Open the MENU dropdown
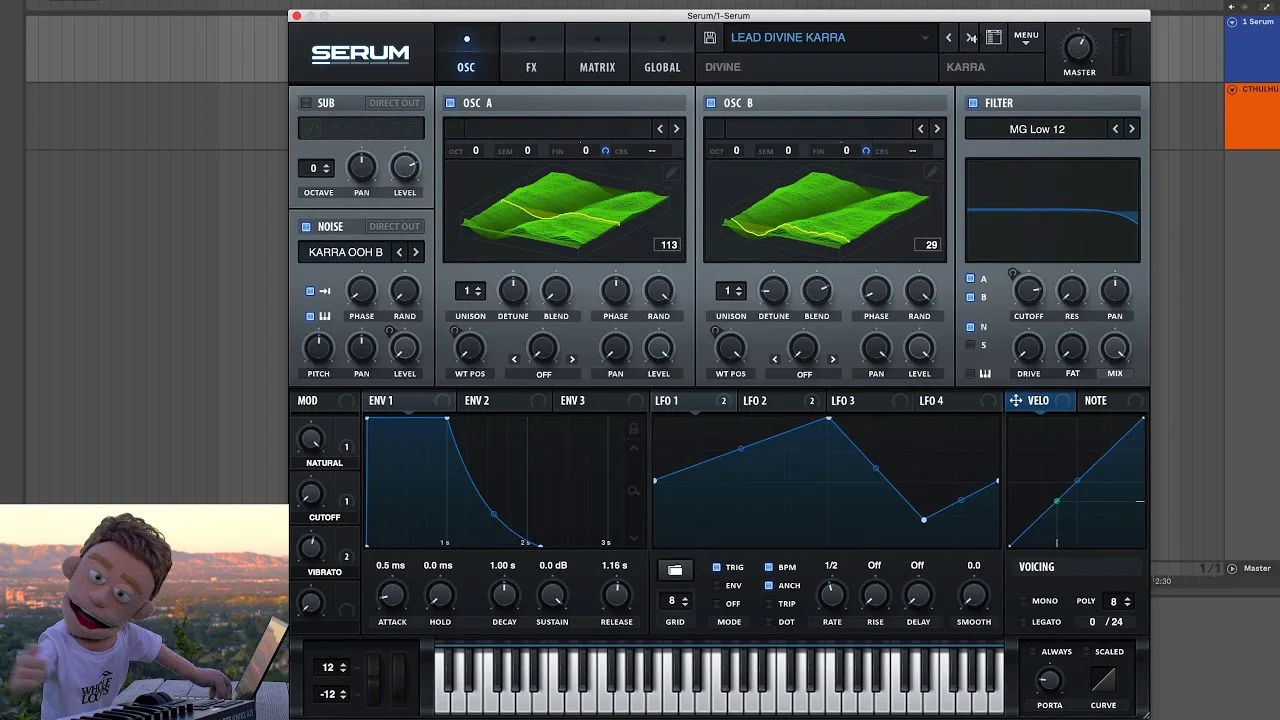The width and height of the screenshot is (1280, 720). coord(1026,38)
